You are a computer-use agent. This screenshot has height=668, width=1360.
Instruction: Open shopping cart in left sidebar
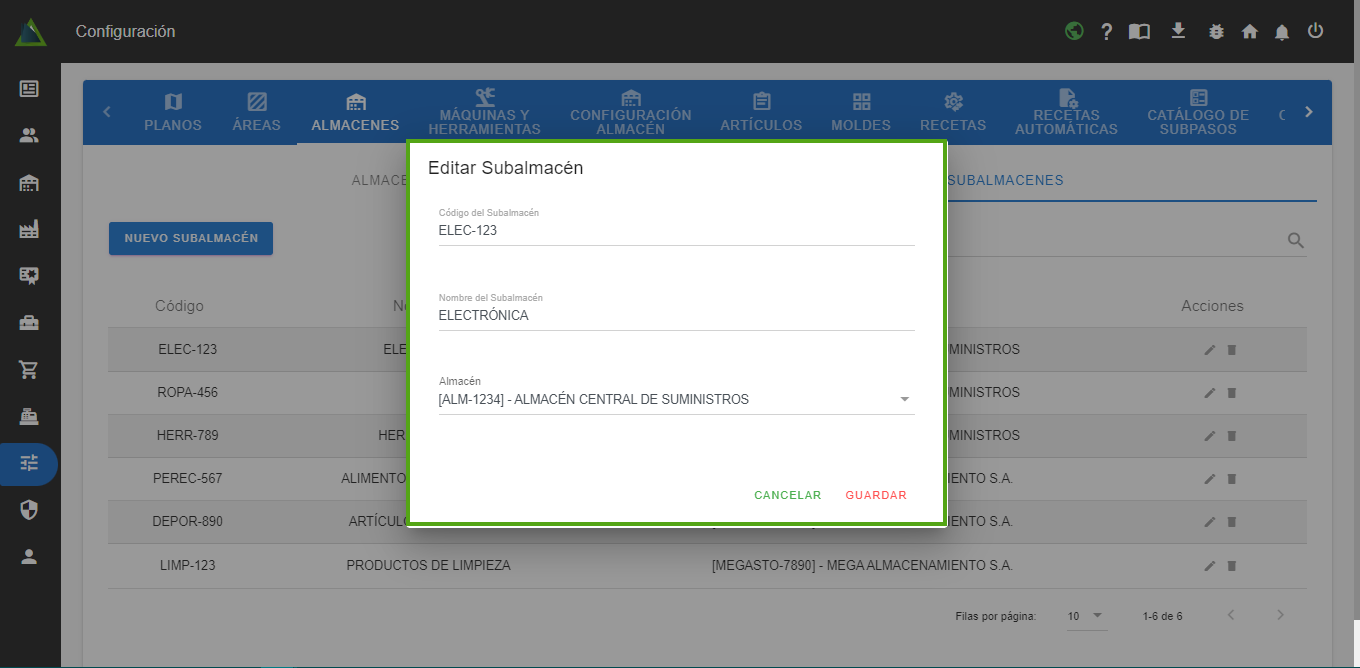(x=29, y=370)
